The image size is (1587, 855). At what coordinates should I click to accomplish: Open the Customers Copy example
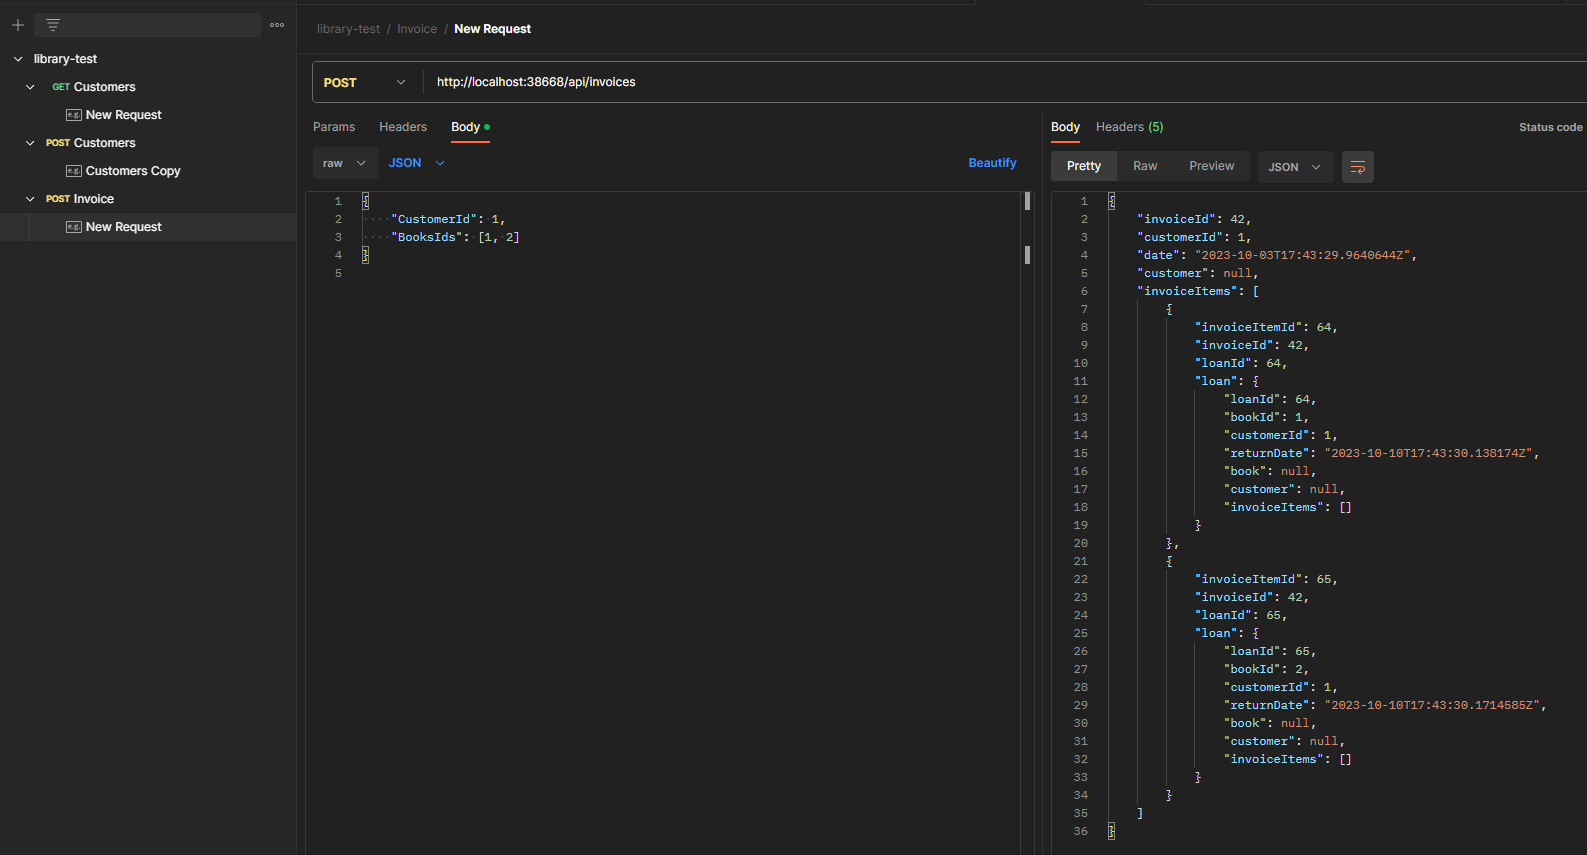(133, 171)
